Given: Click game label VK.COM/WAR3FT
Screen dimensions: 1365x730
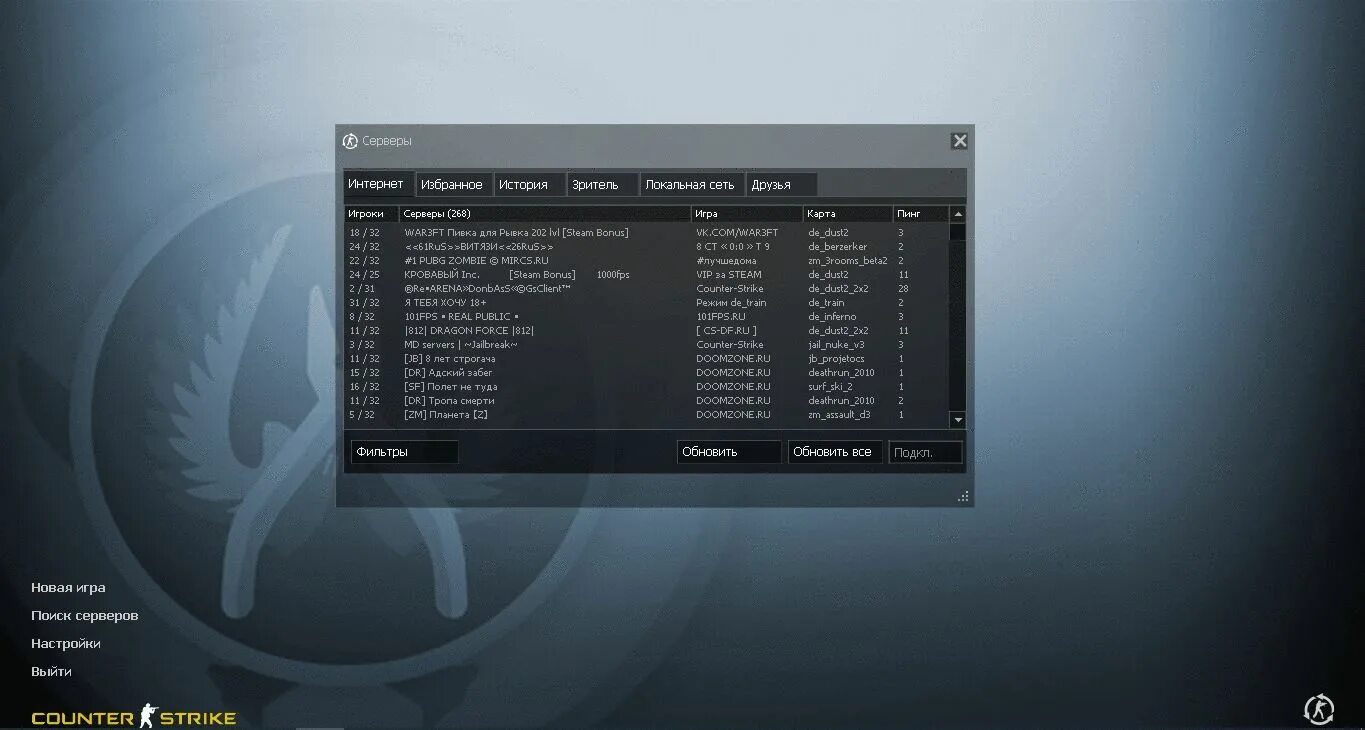Looking at the screenshot, I should pyautogui.click(x=737, y=233).
